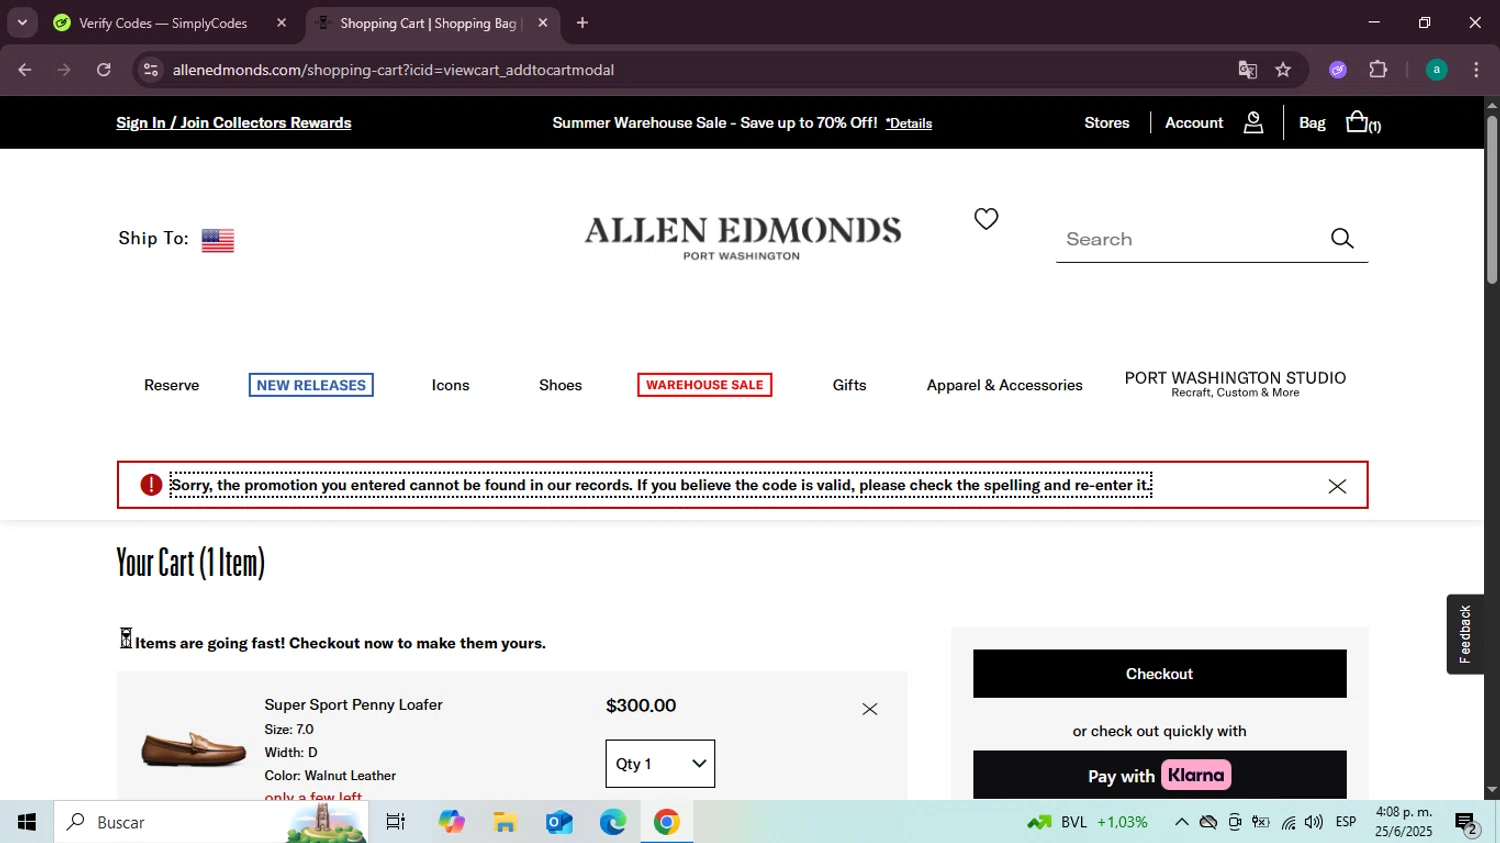
Task: Open Copilot from the taskbar
Action: click(x=451, y=822)
